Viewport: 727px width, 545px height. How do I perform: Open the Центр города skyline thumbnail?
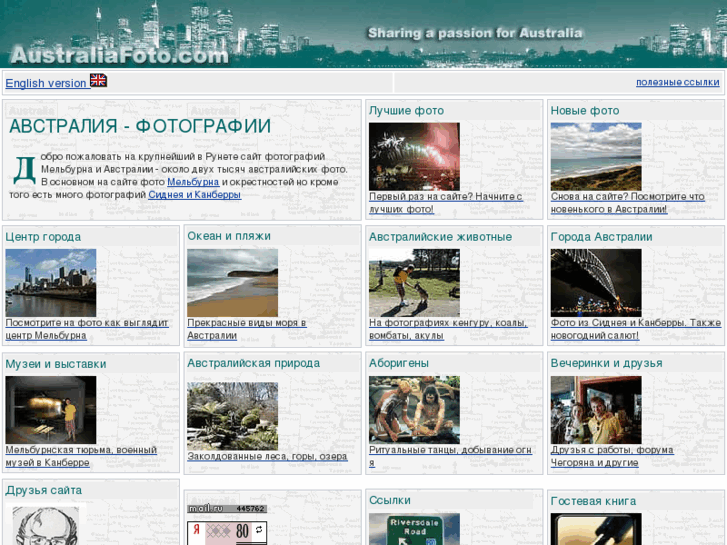pyautogui.click(x=51, y=282)
